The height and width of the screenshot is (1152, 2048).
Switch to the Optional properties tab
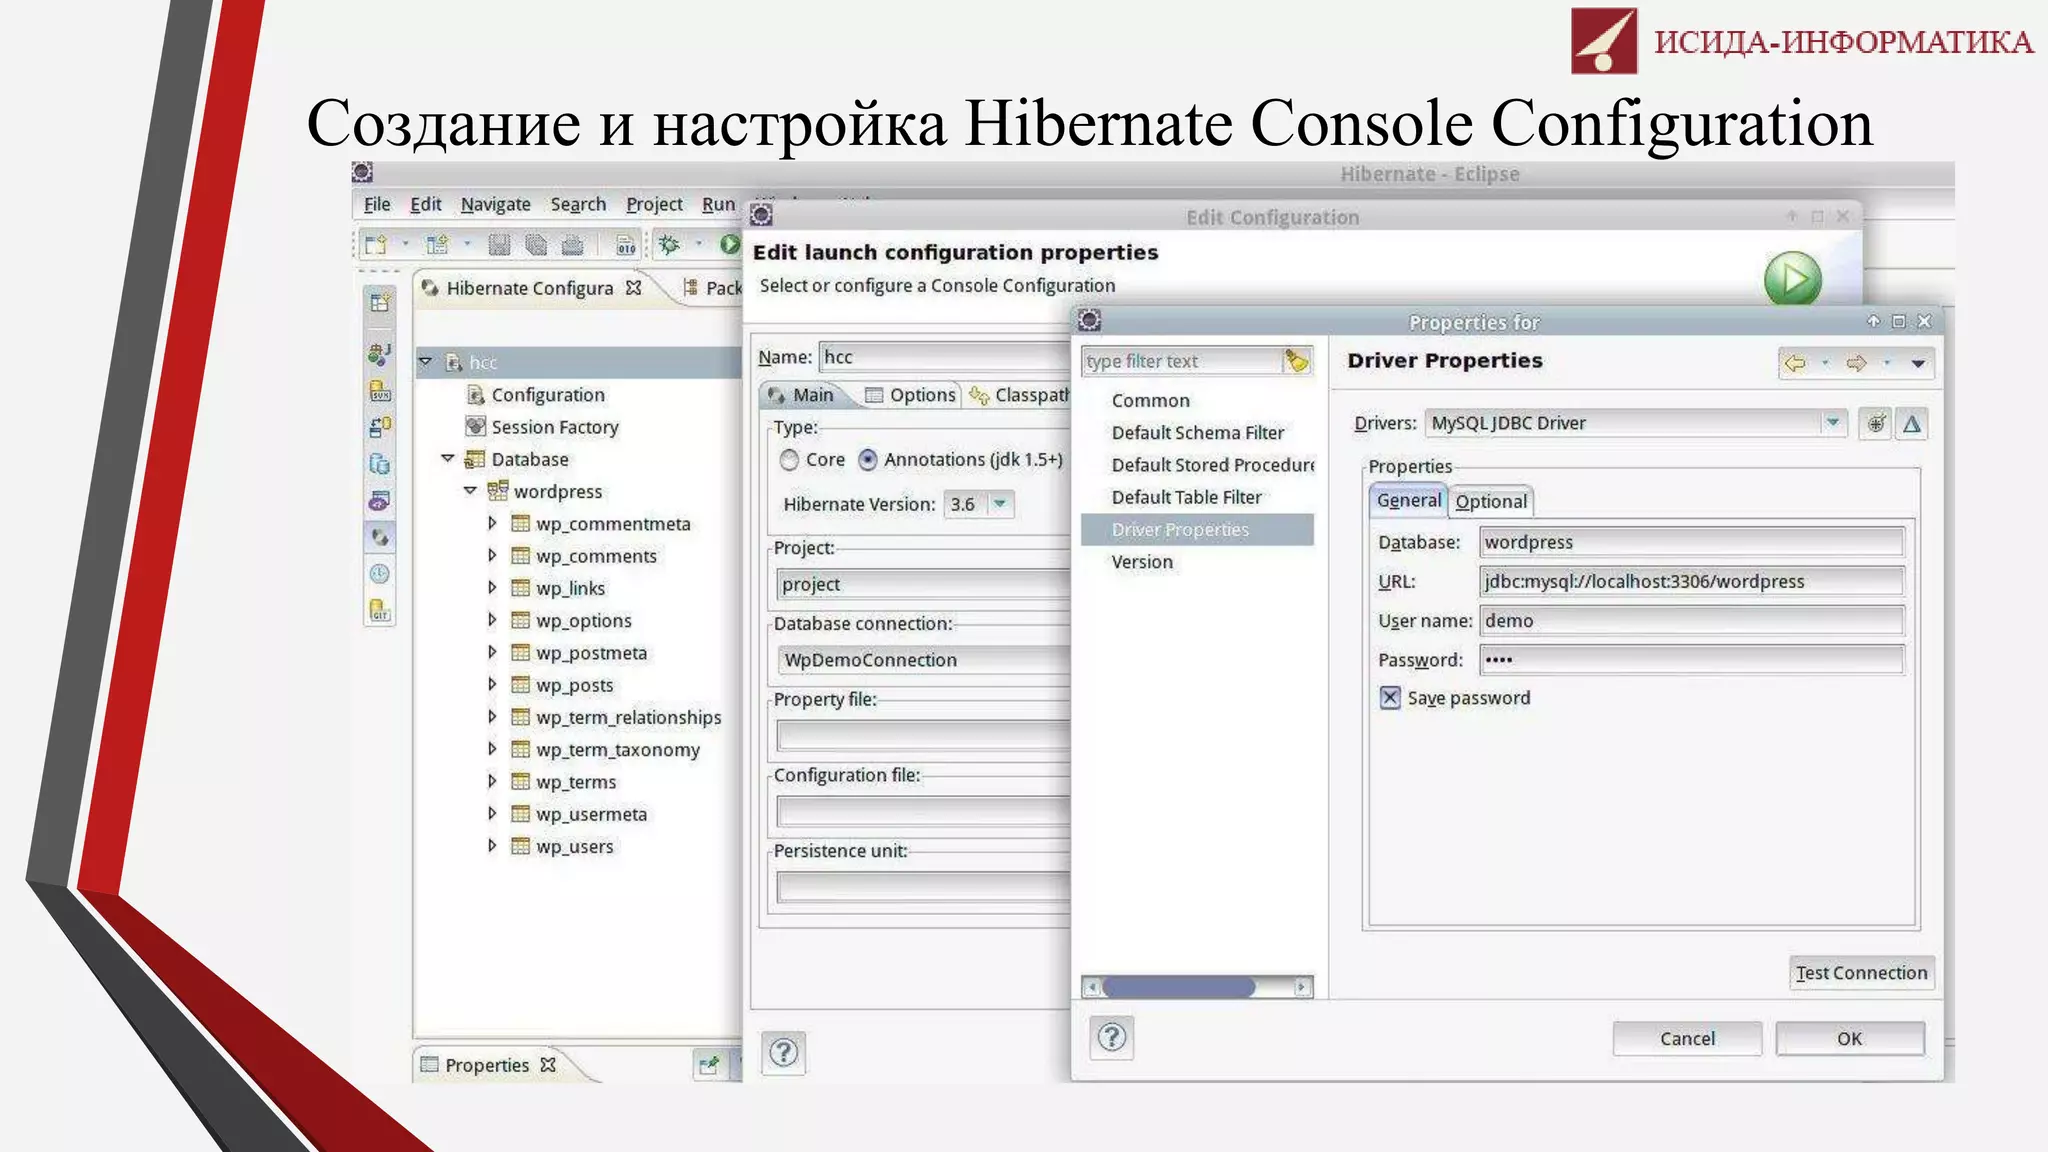1491,501
